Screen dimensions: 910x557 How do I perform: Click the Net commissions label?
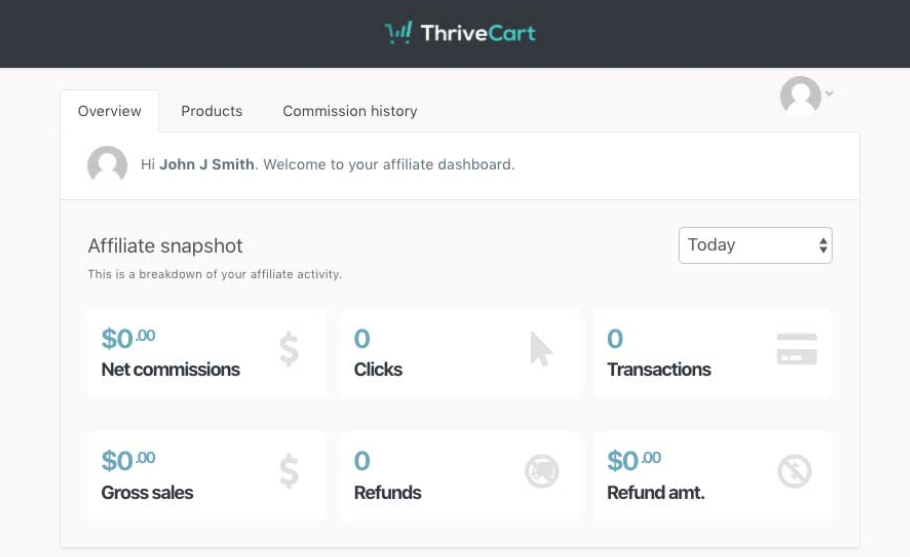pos(171,369)
